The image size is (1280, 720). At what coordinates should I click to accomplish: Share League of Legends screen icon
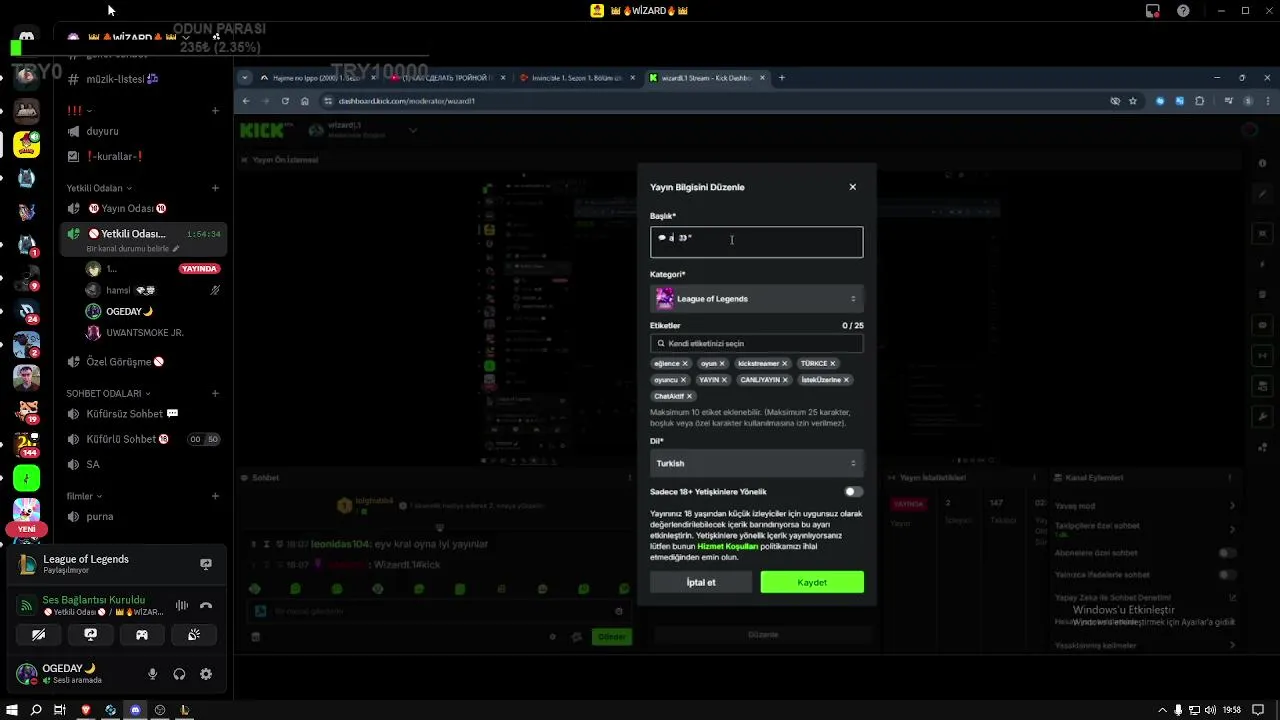click(206, 564)
